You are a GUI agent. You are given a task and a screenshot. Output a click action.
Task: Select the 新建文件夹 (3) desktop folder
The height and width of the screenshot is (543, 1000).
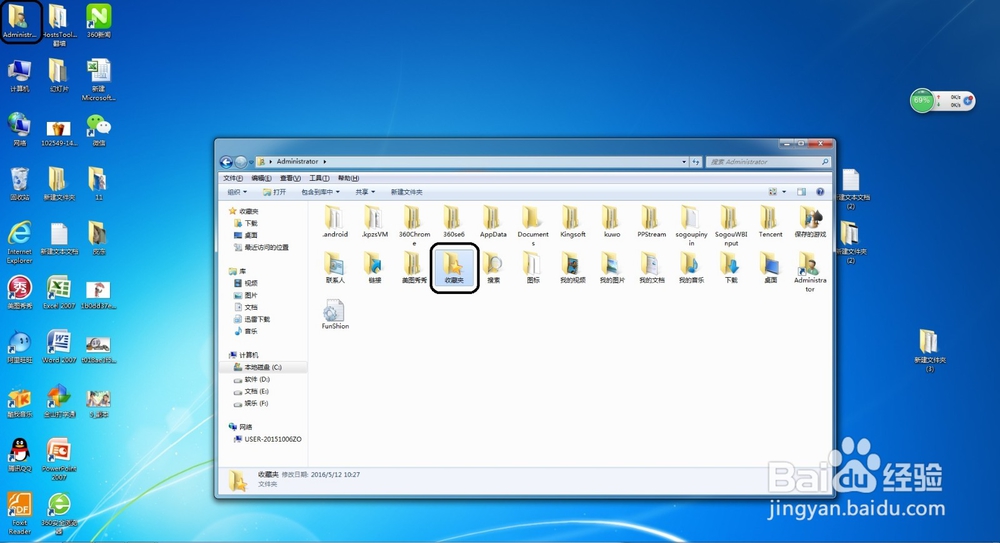coord(929,350)
